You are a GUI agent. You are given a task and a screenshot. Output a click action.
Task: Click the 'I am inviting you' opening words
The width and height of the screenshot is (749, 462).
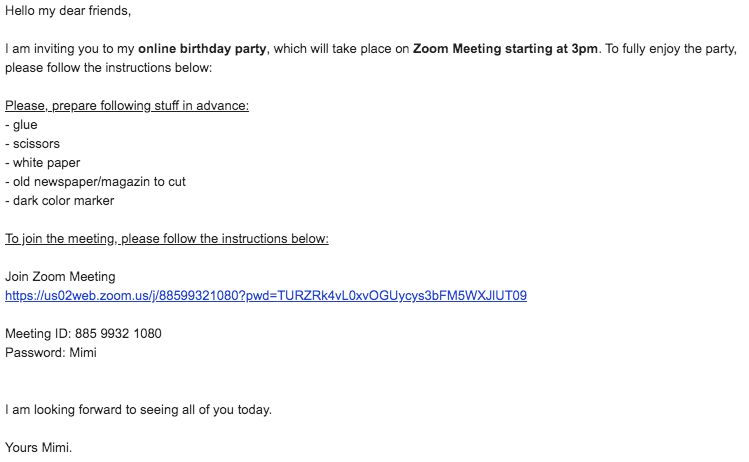(x=52, y=49)
